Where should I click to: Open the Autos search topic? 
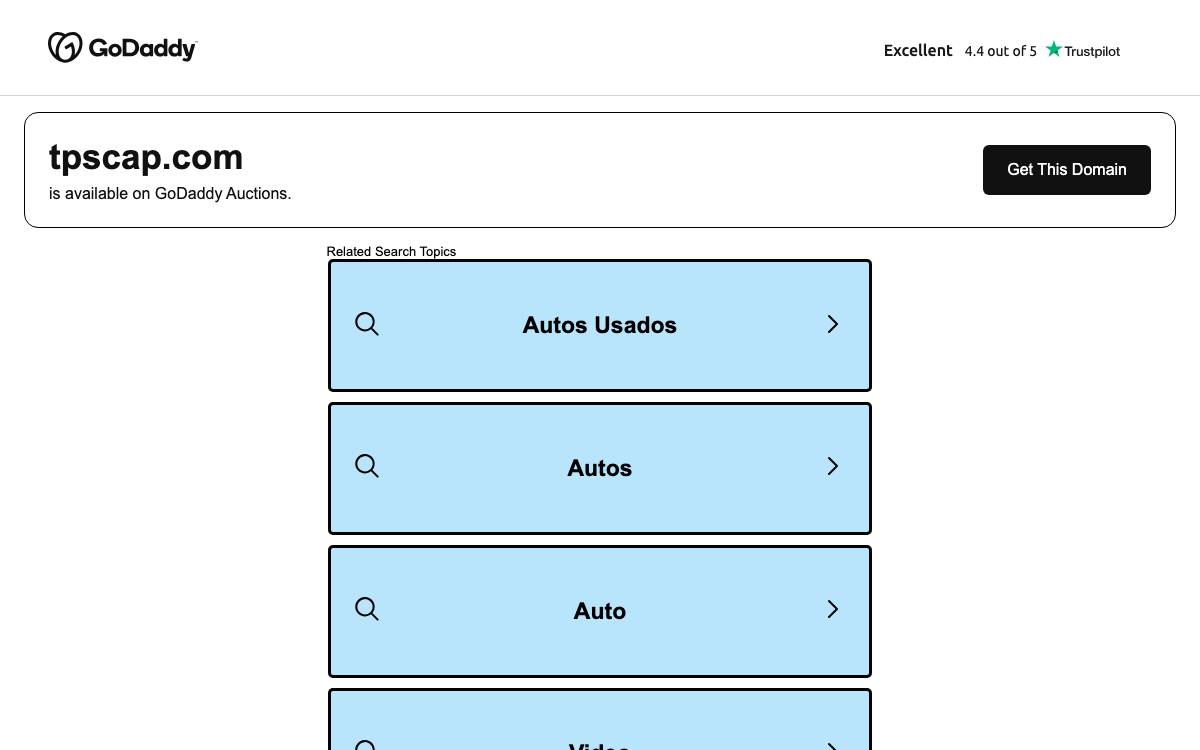pos(600,468)
